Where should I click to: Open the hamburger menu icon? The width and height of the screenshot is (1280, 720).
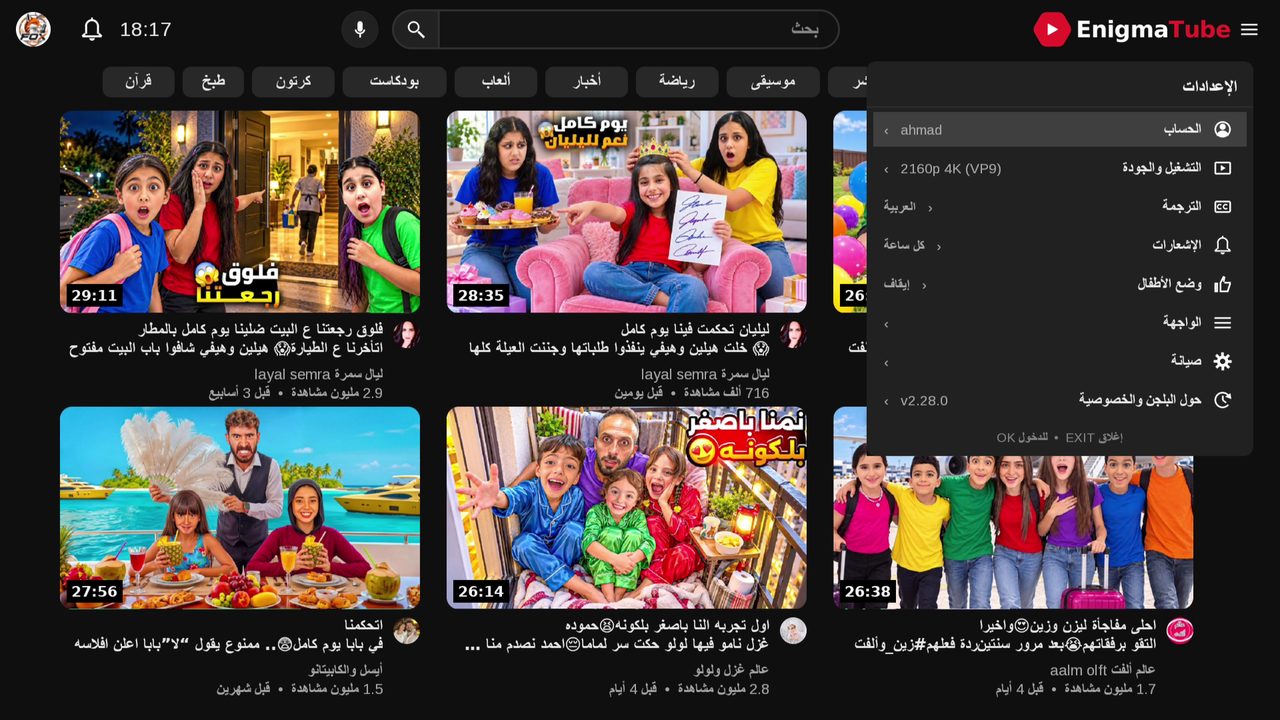(x=1249, y=30)
